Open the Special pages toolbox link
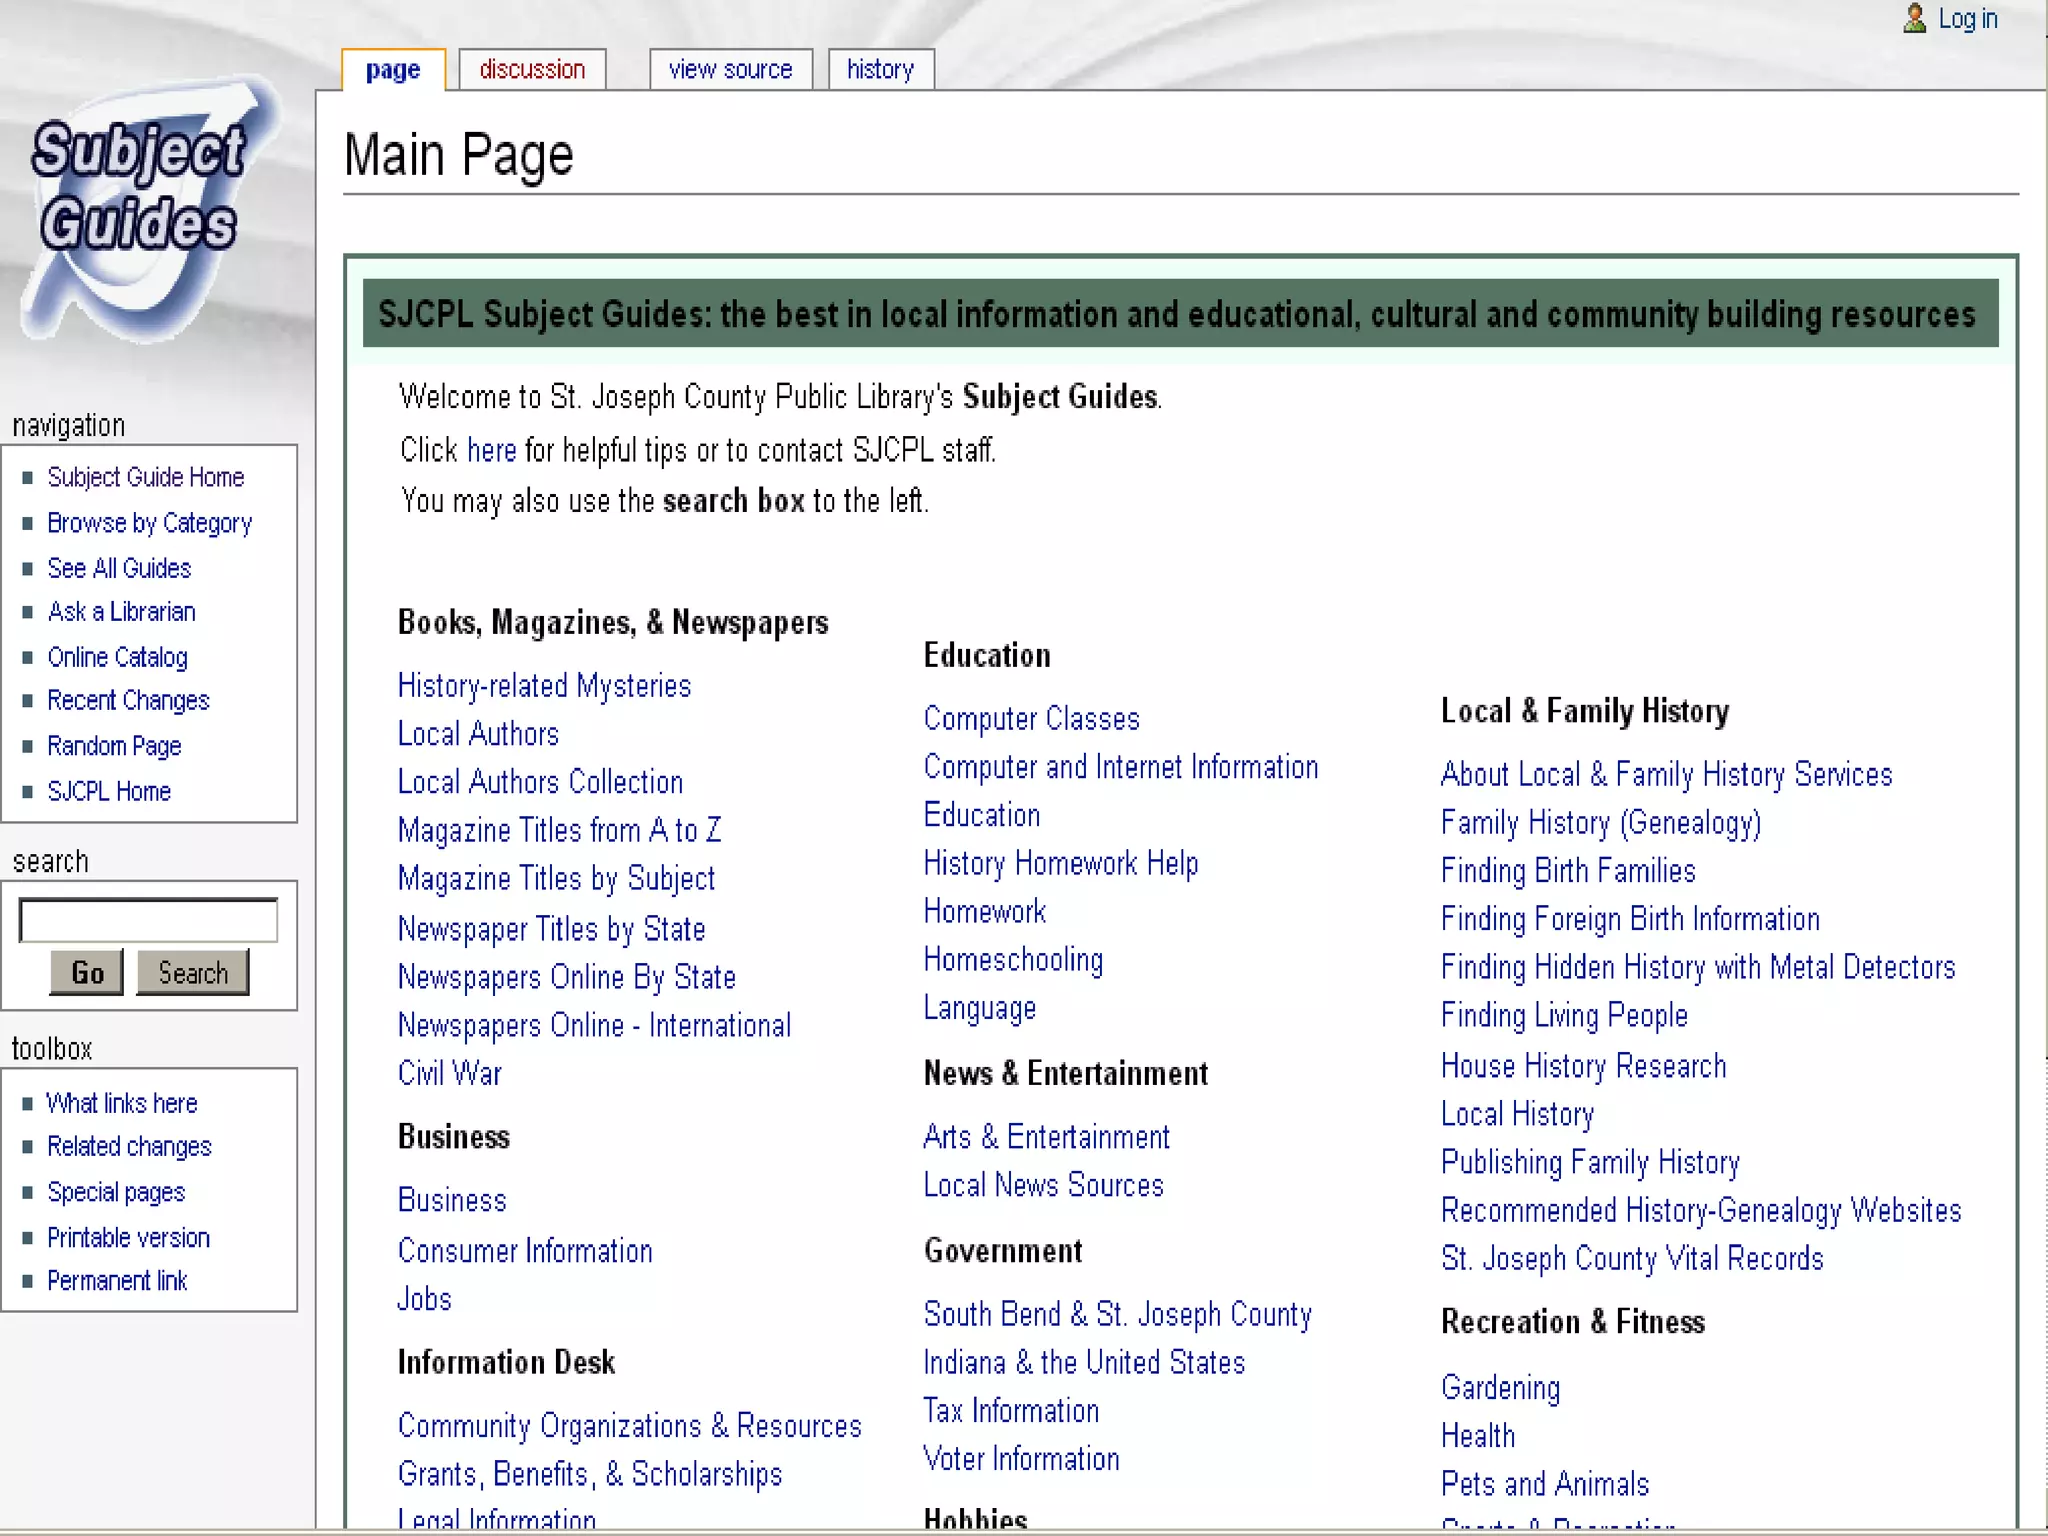The width and height of the screenshot is (2048, 1536). coord(116,1192)
